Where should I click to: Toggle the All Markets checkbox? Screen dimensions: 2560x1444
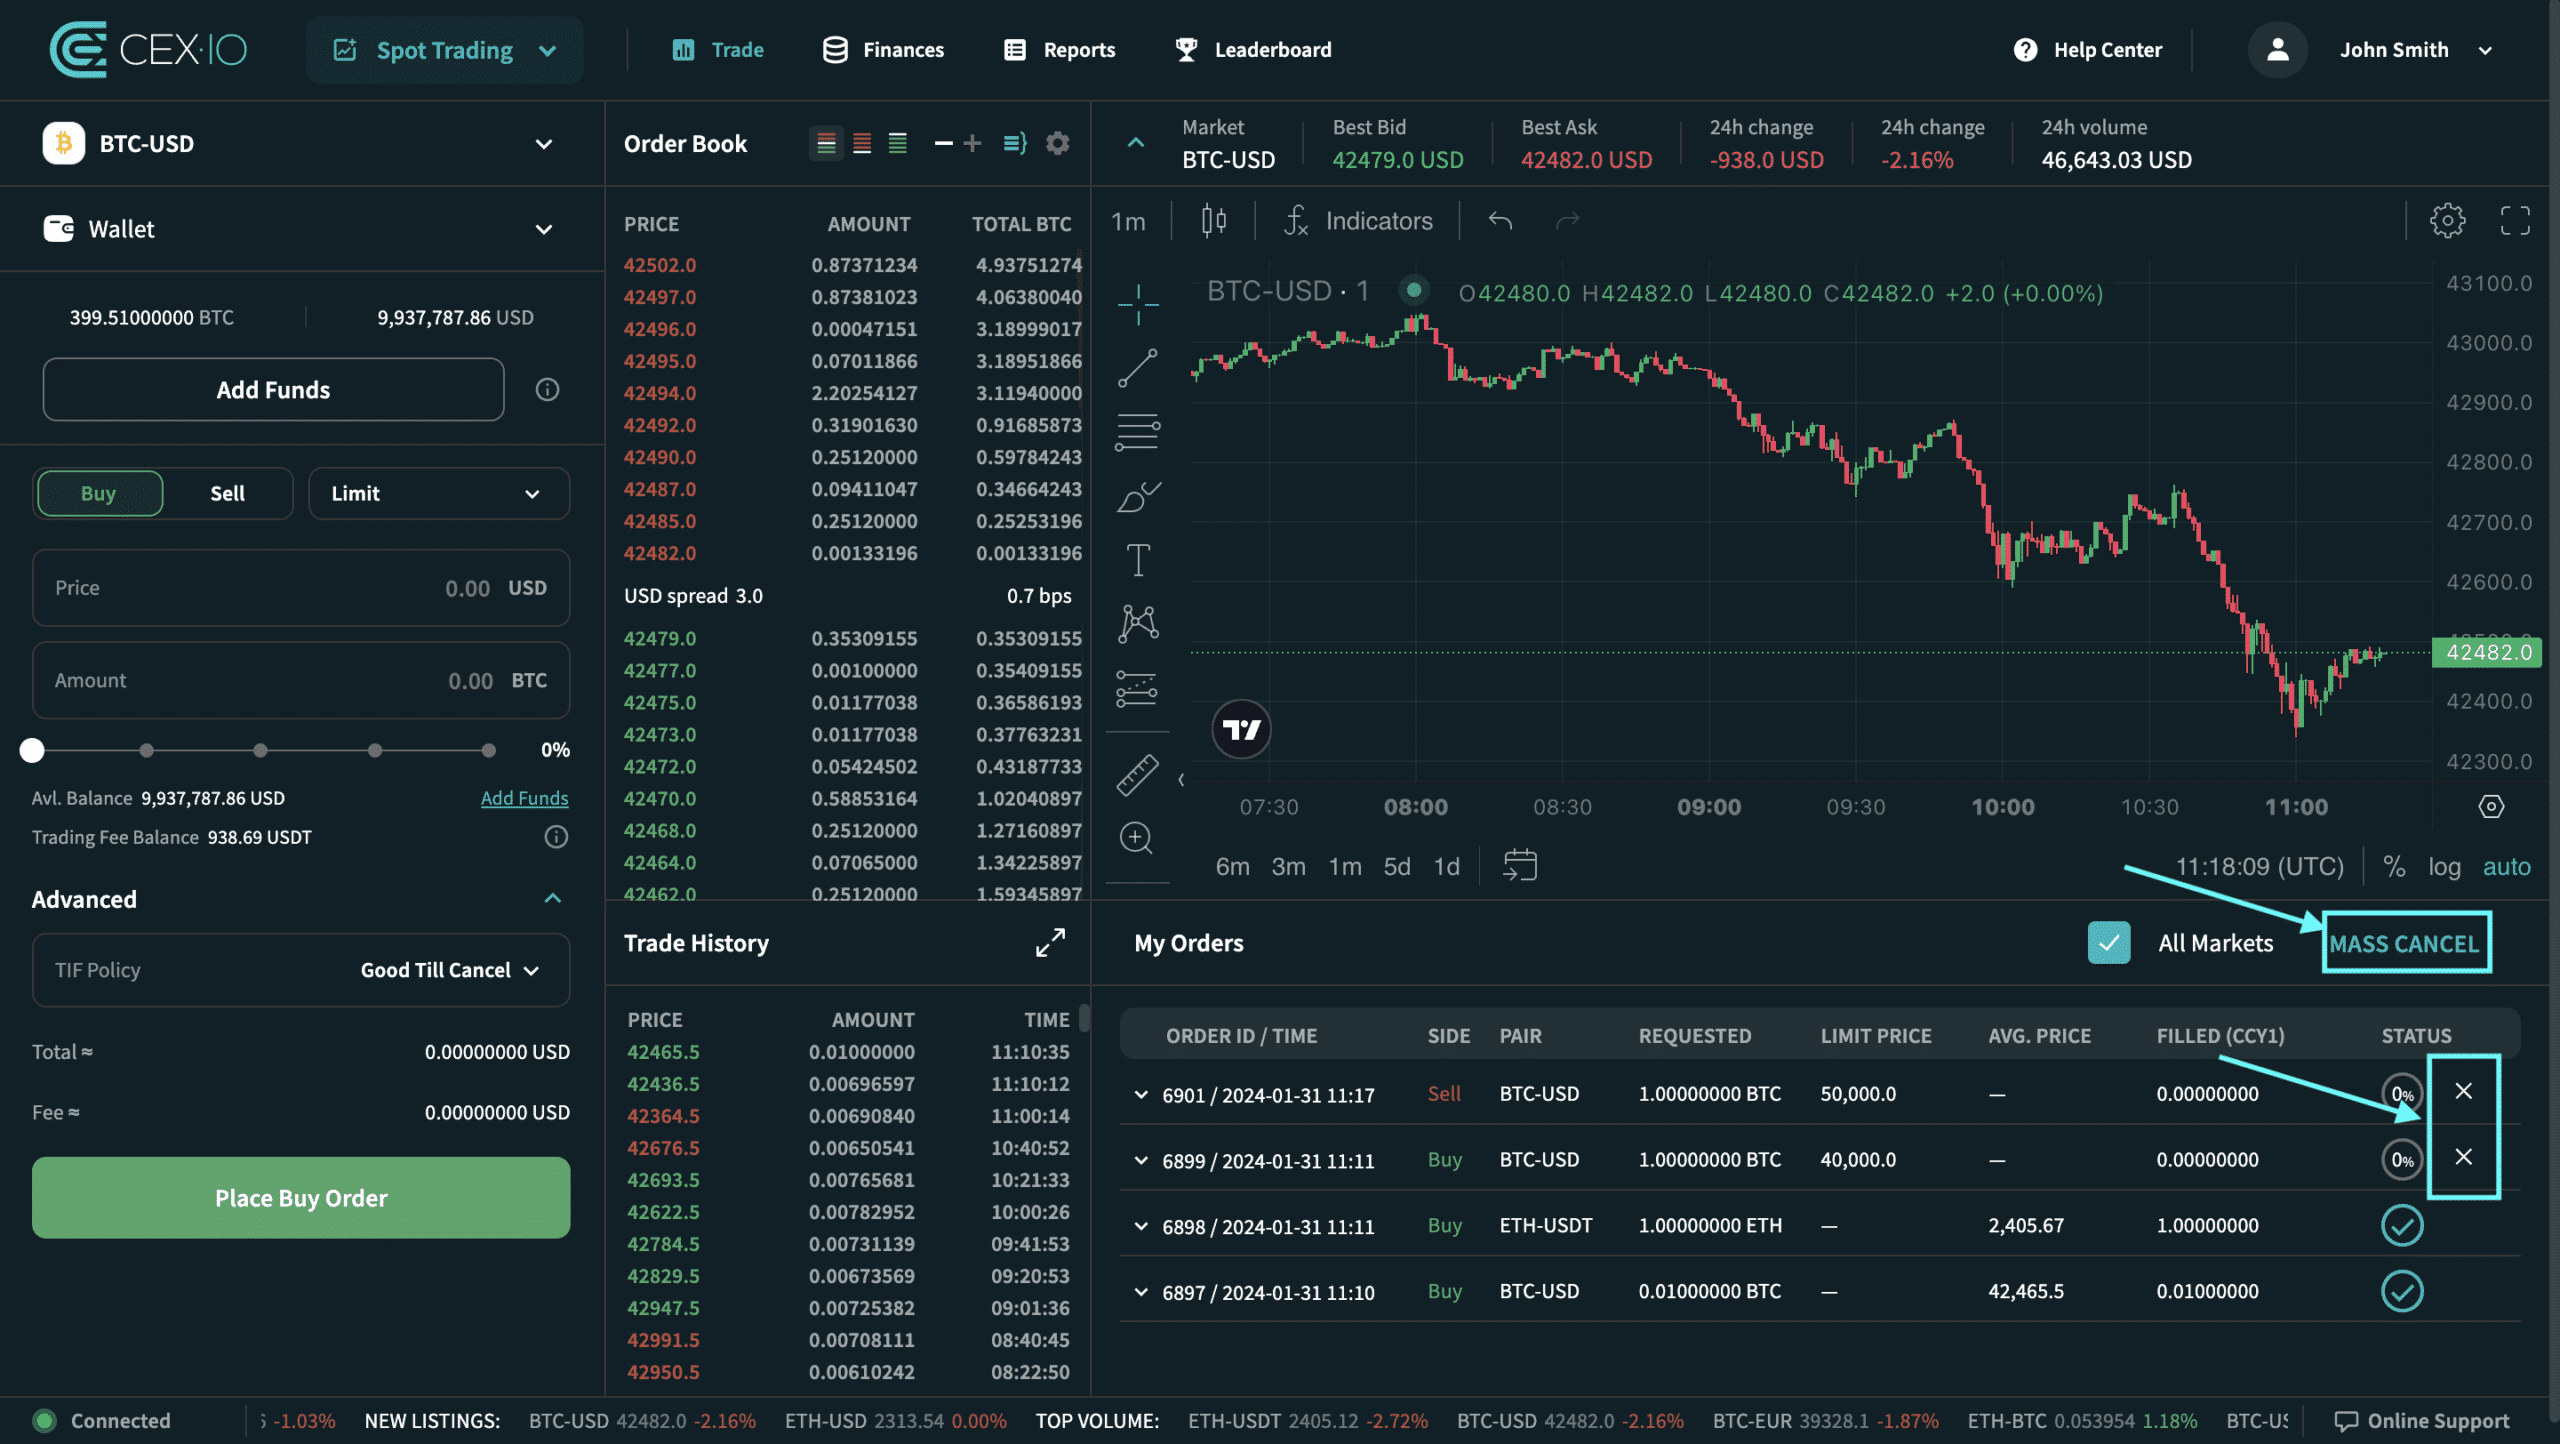tap(2109, 943)
